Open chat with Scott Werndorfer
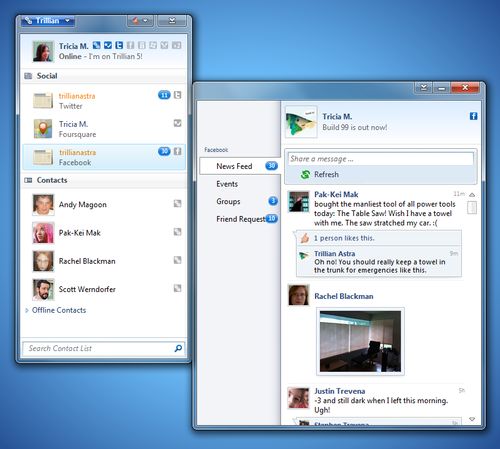Image resolution: width=500 pixels, height=449 pixels. [x=103, y=289]
